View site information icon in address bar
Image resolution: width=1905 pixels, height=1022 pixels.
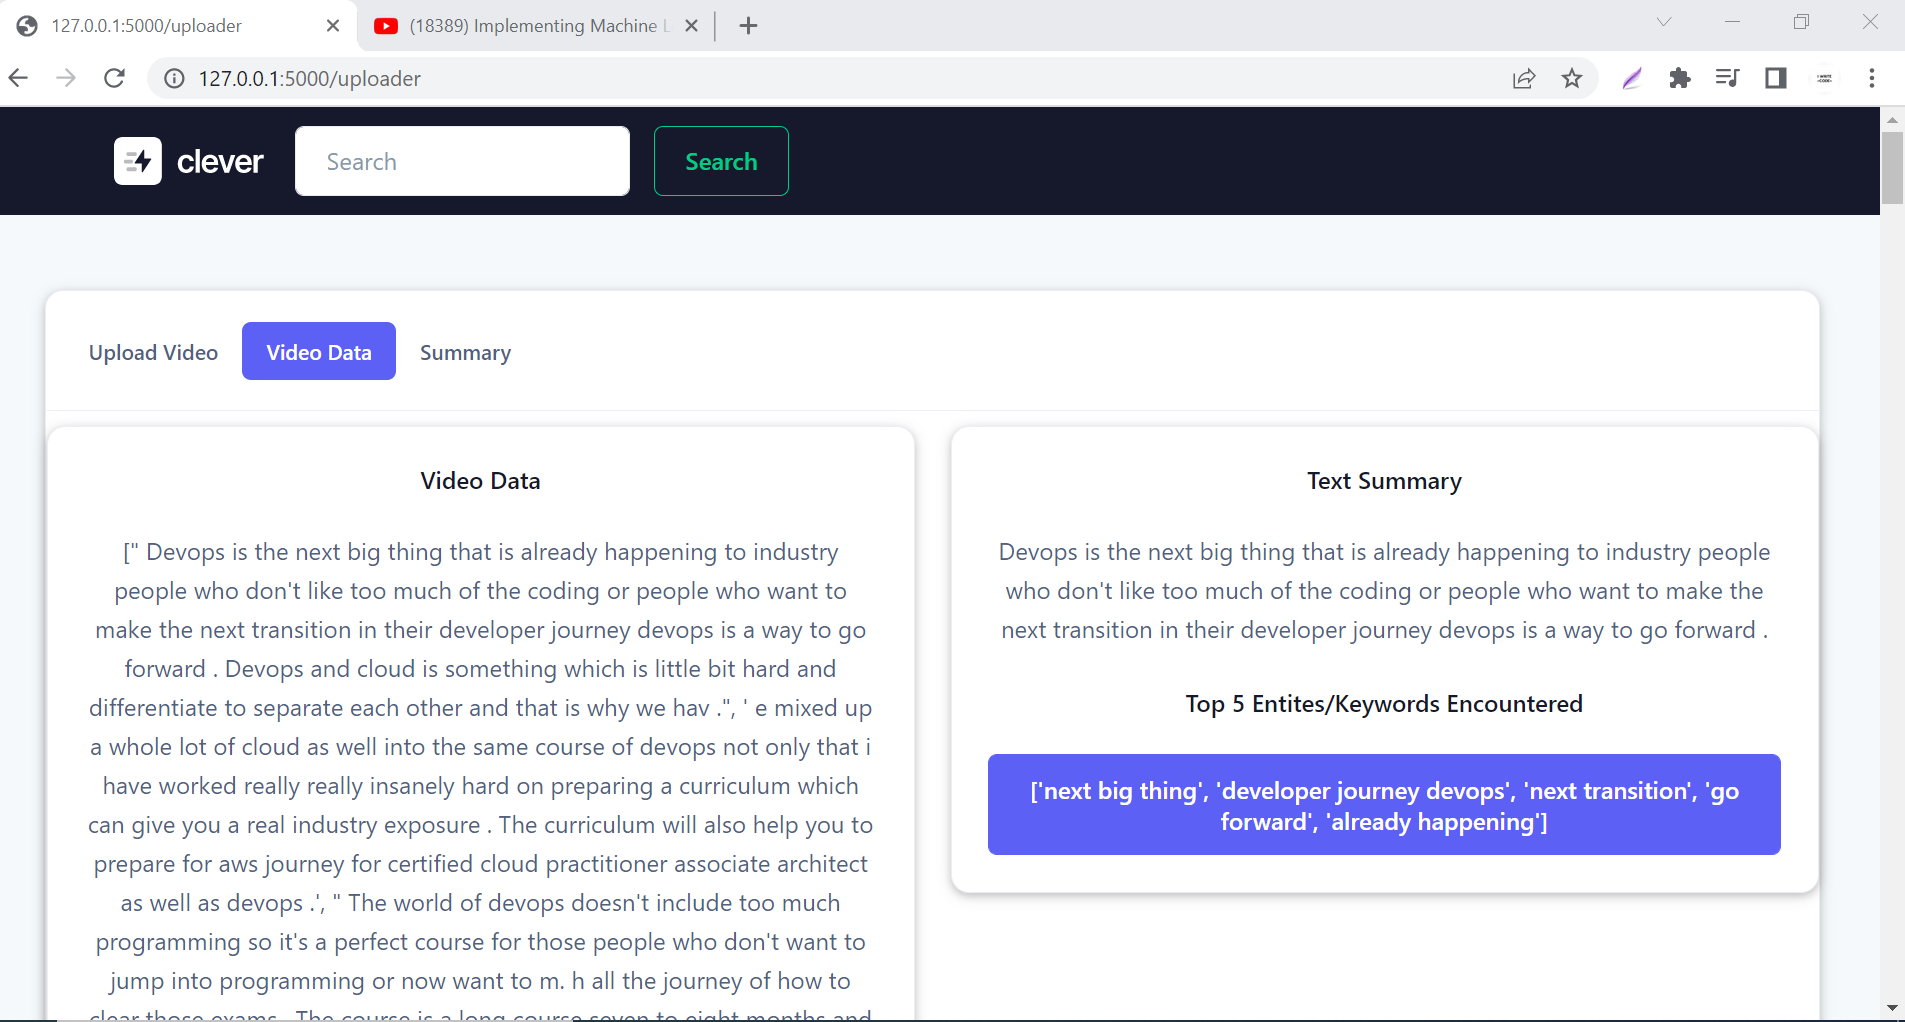[x=174, y=78]
